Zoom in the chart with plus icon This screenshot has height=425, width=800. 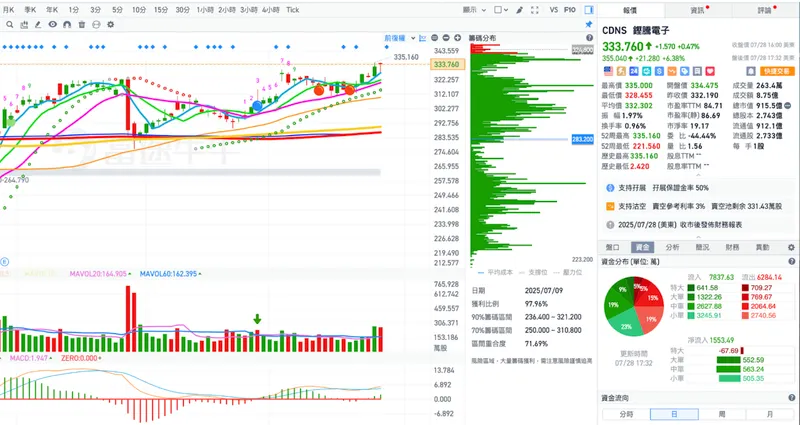(x=458, y=38)
